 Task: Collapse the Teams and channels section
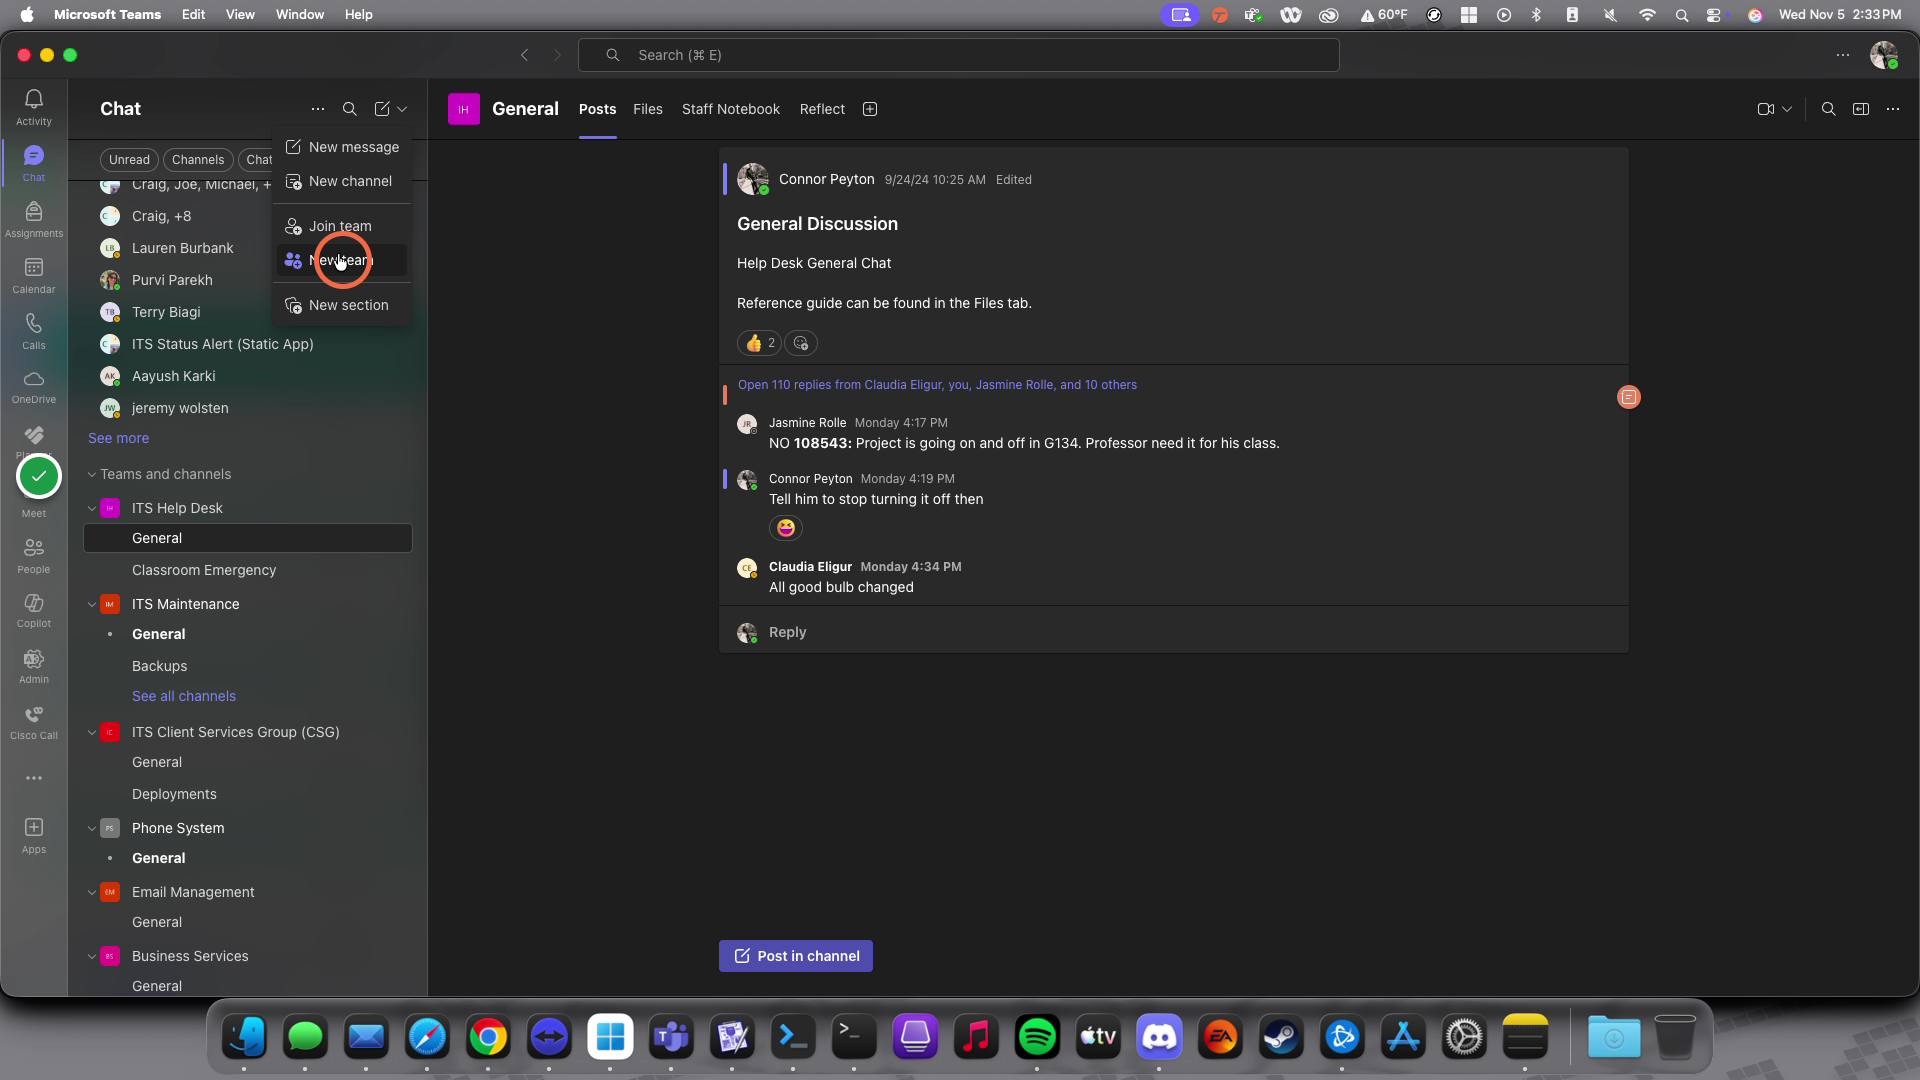click(92, 474)
